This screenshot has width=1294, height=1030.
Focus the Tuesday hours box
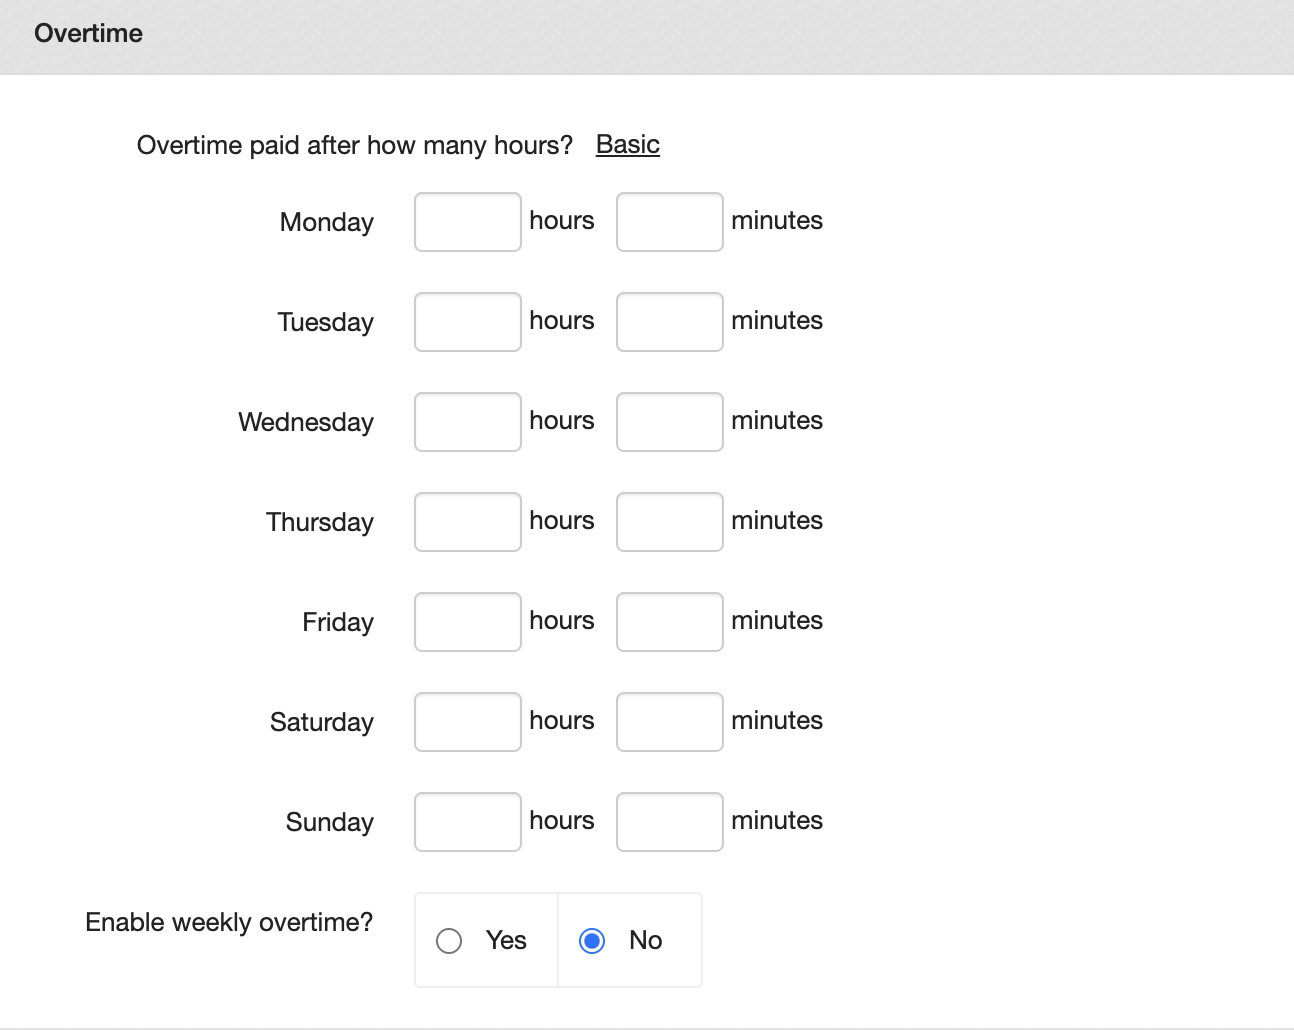coord(467,322)
